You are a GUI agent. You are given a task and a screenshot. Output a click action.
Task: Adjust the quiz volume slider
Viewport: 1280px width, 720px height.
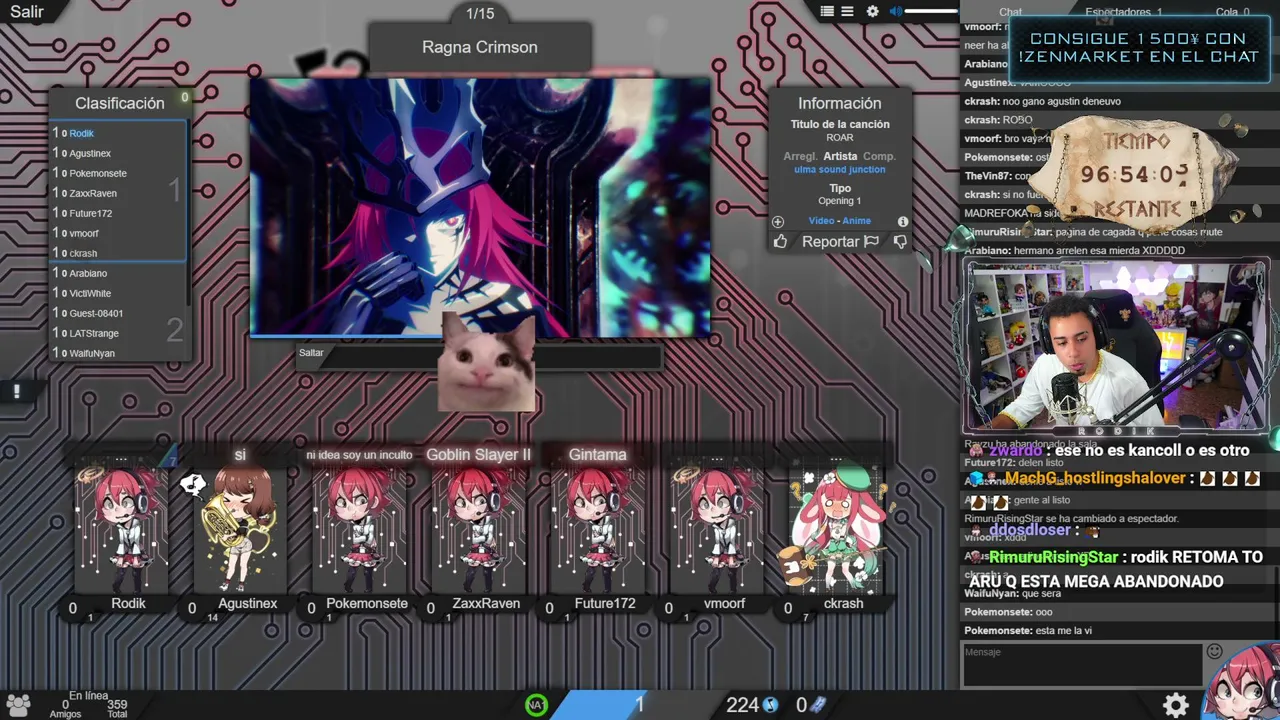pyautogui.click(x=931, y=11)
